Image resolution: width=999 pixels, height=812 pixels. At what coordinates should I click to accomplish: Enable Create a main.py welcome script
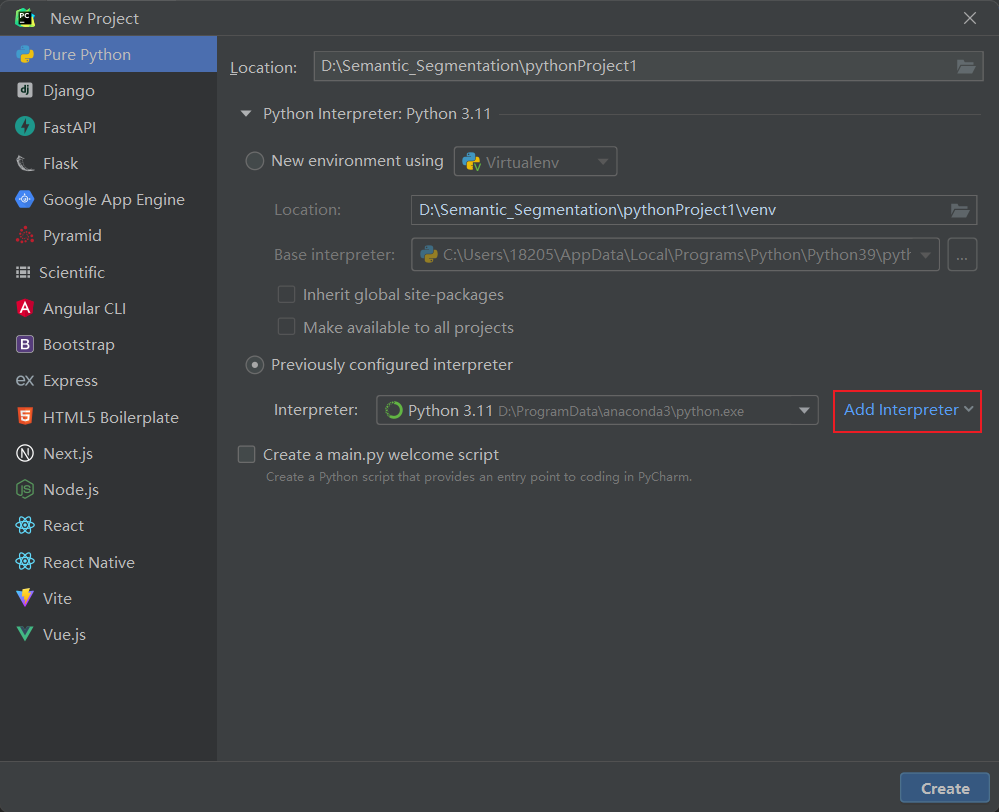(x=247, y=454)
